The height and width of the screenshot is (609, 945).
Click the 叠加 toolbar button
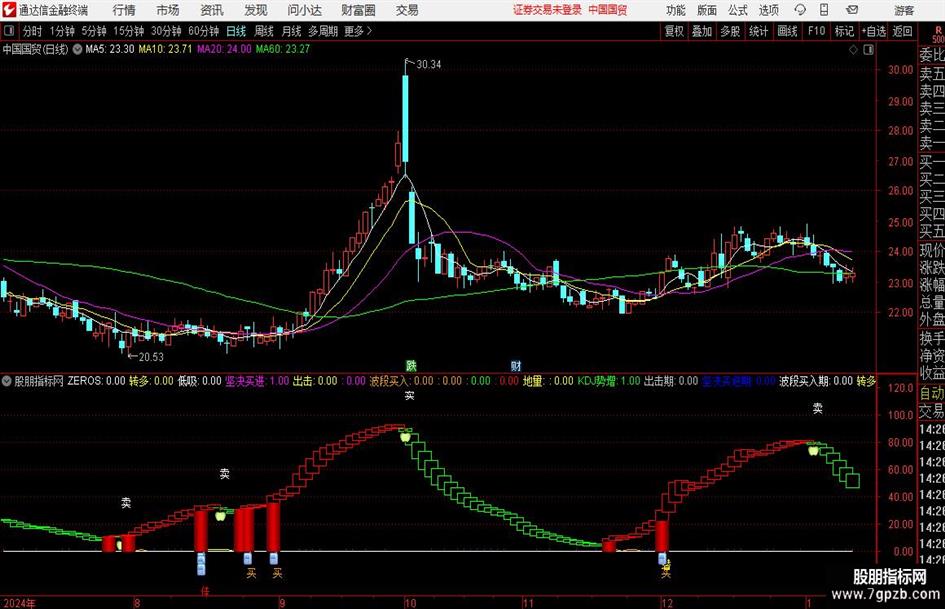pyautogui.click(x=702, y=31)
